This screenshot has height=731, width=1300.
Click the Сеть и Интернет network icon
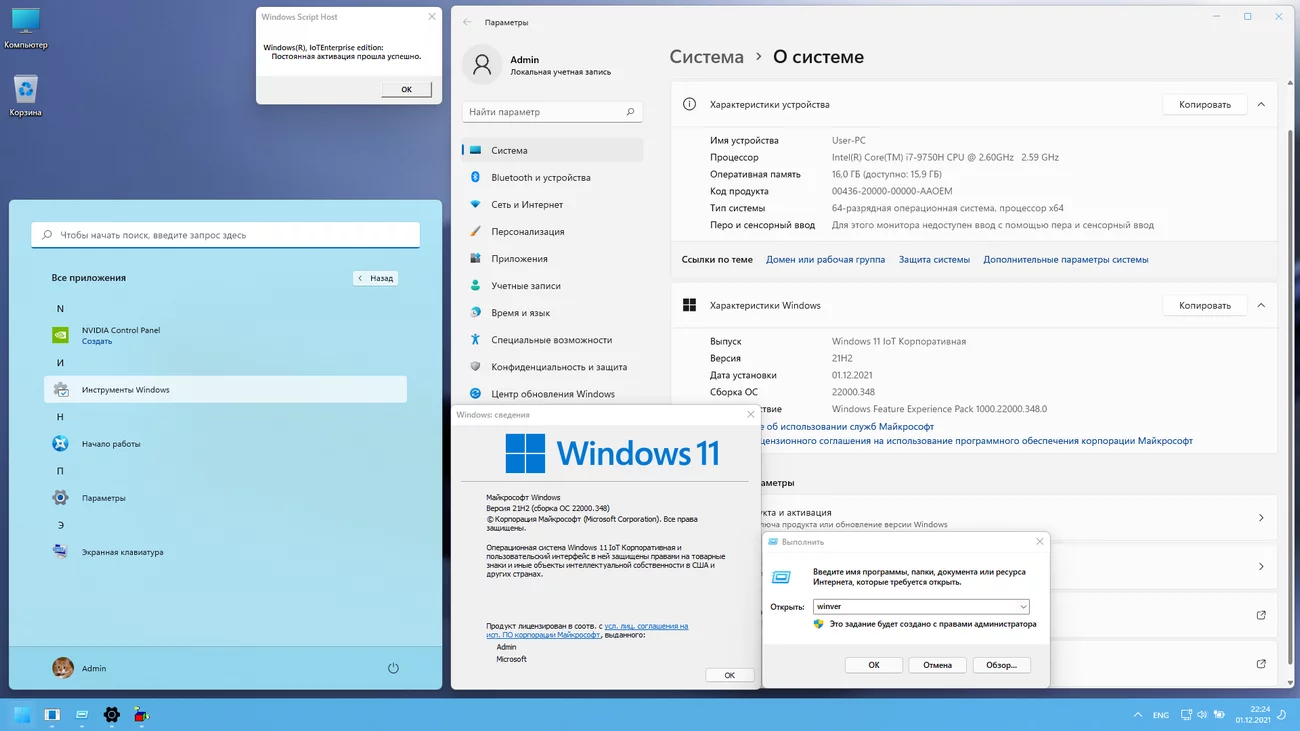476,204
